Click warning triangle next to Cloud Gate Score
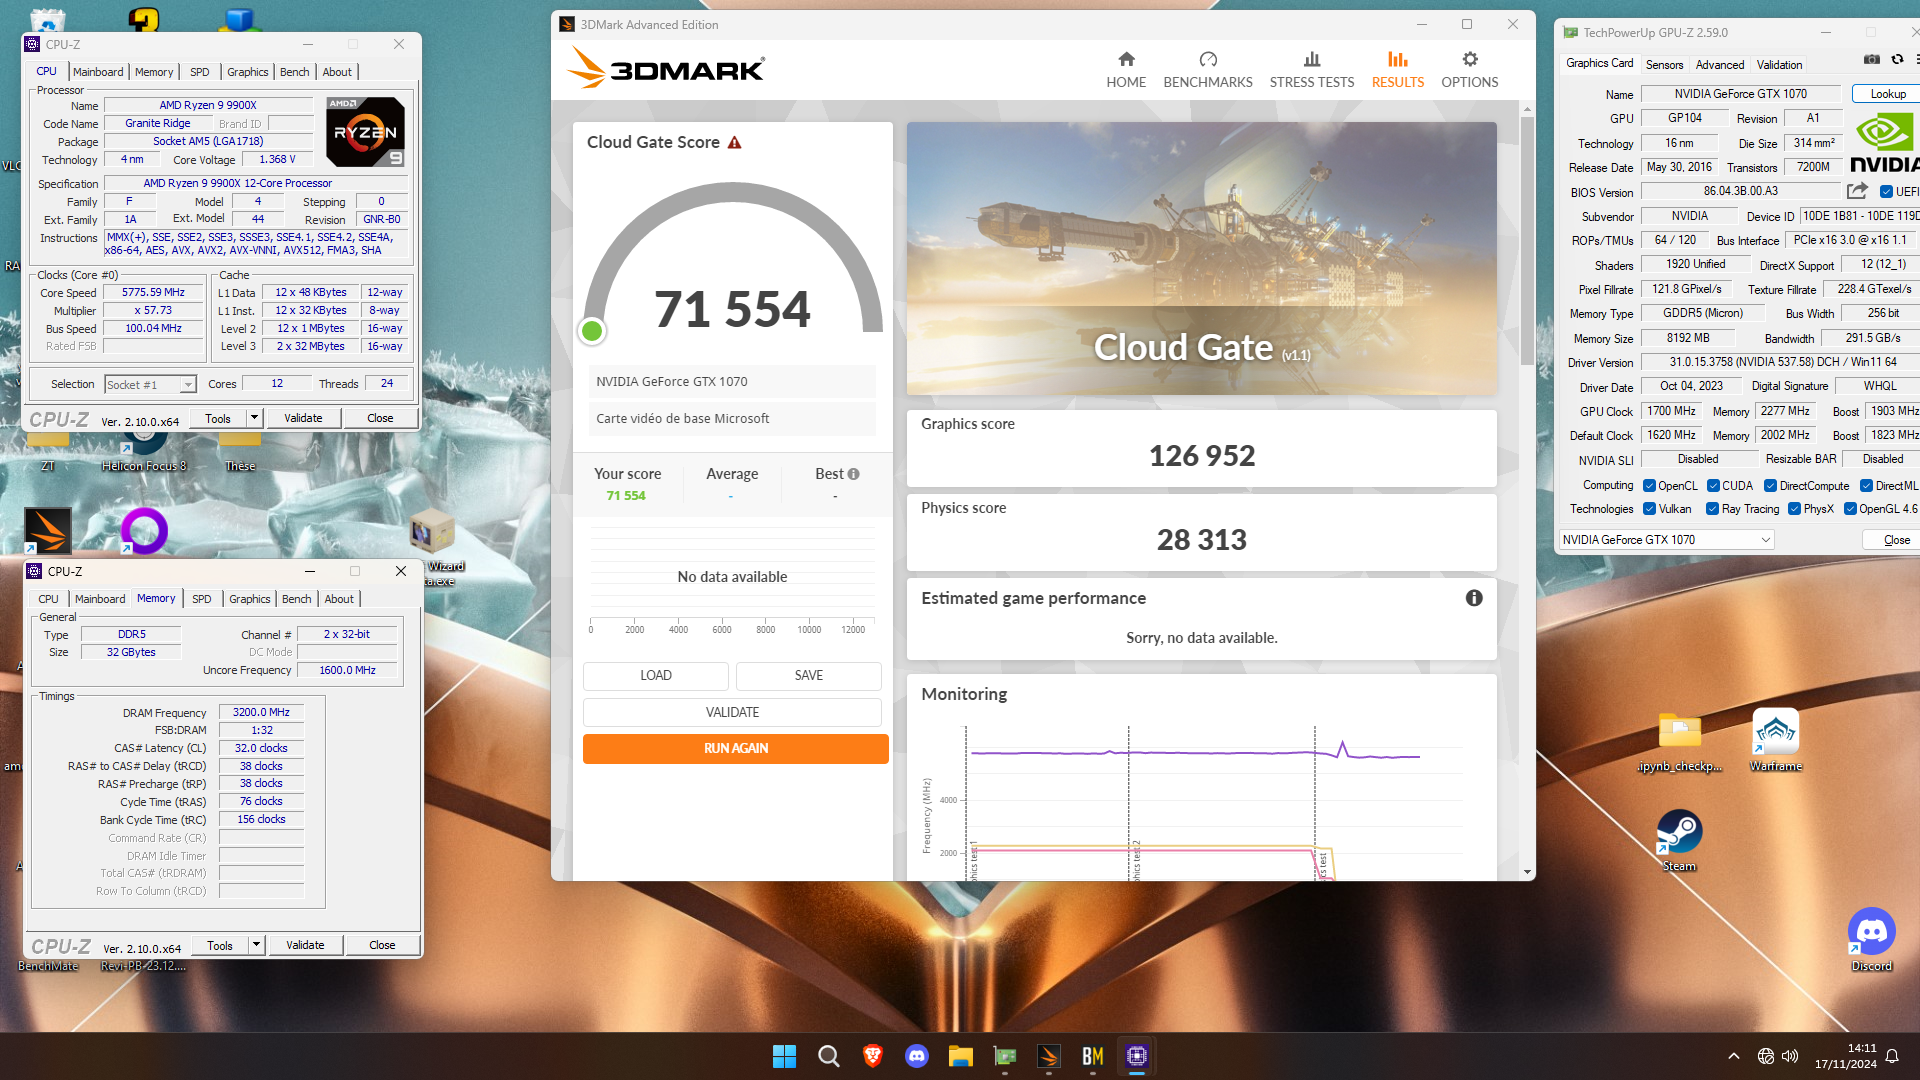This screenshot has height=1080, width=1920. pos(735,143)
